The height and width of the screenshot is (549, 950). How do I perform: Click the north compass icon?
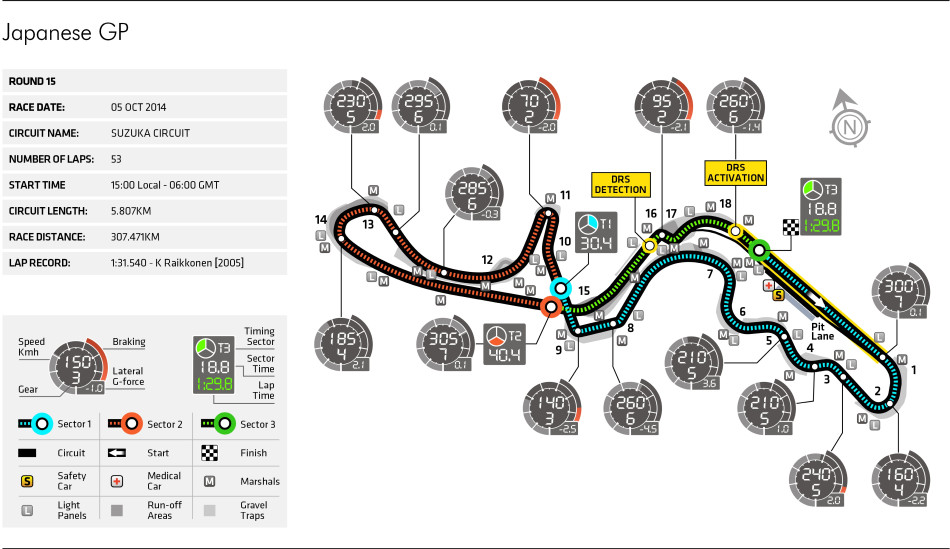point(848,120)
